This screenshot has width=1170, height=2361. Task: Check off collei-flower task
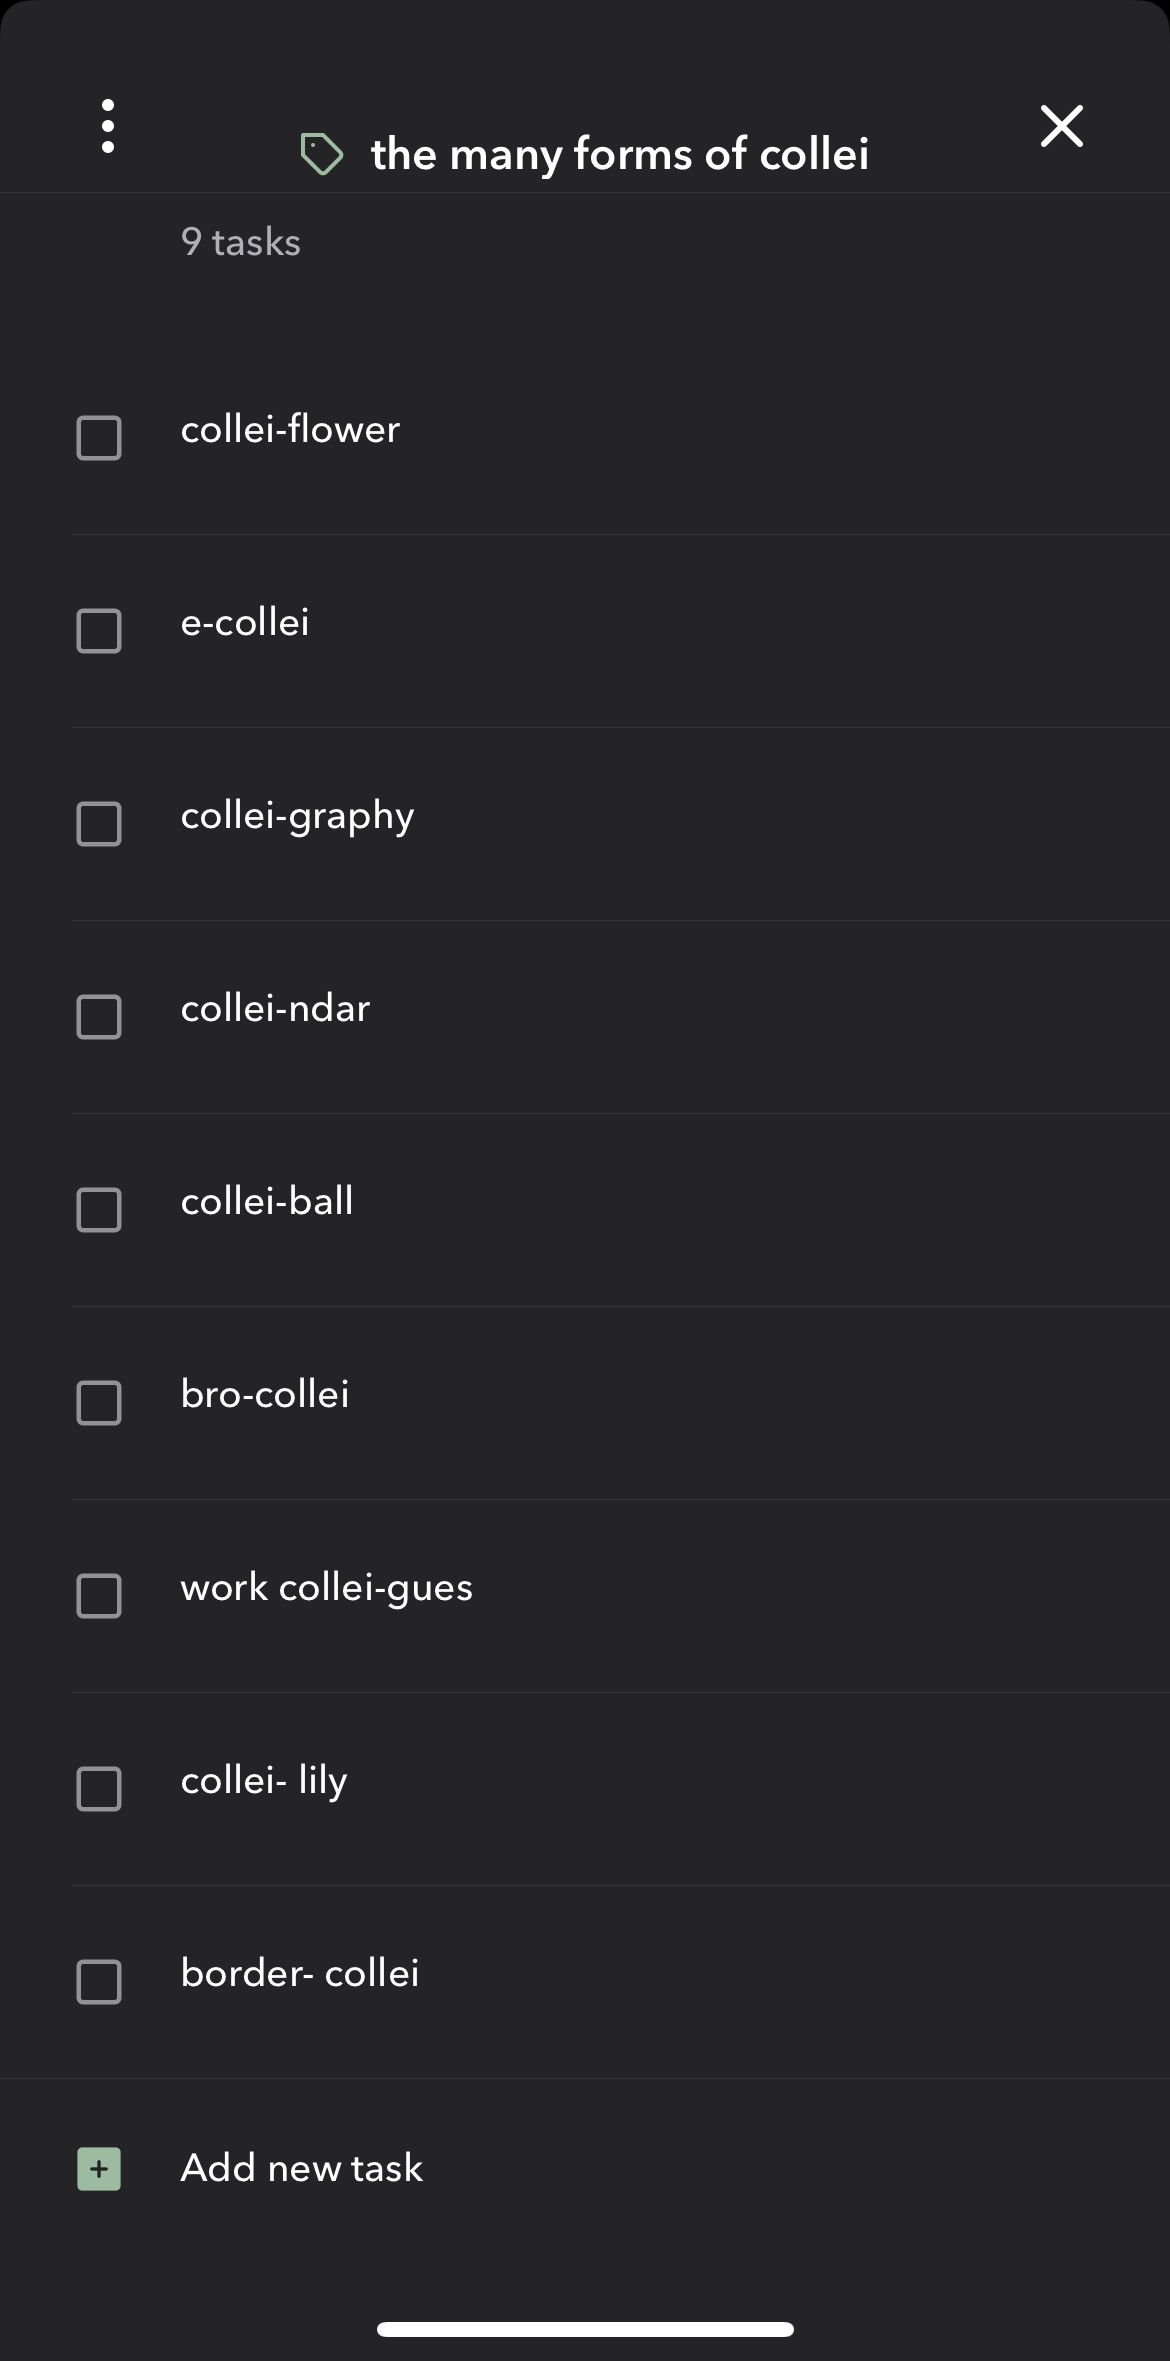(x=99, y=438)
